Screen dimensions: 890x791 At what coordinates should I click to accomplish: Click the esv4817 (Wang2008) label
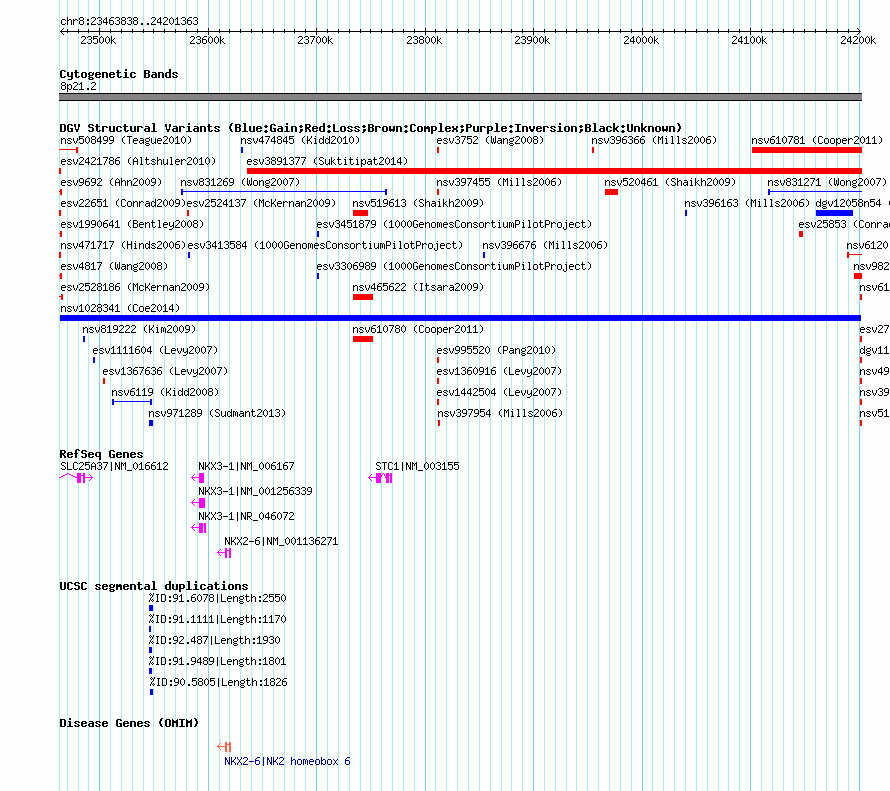click(x=114, y=266)
